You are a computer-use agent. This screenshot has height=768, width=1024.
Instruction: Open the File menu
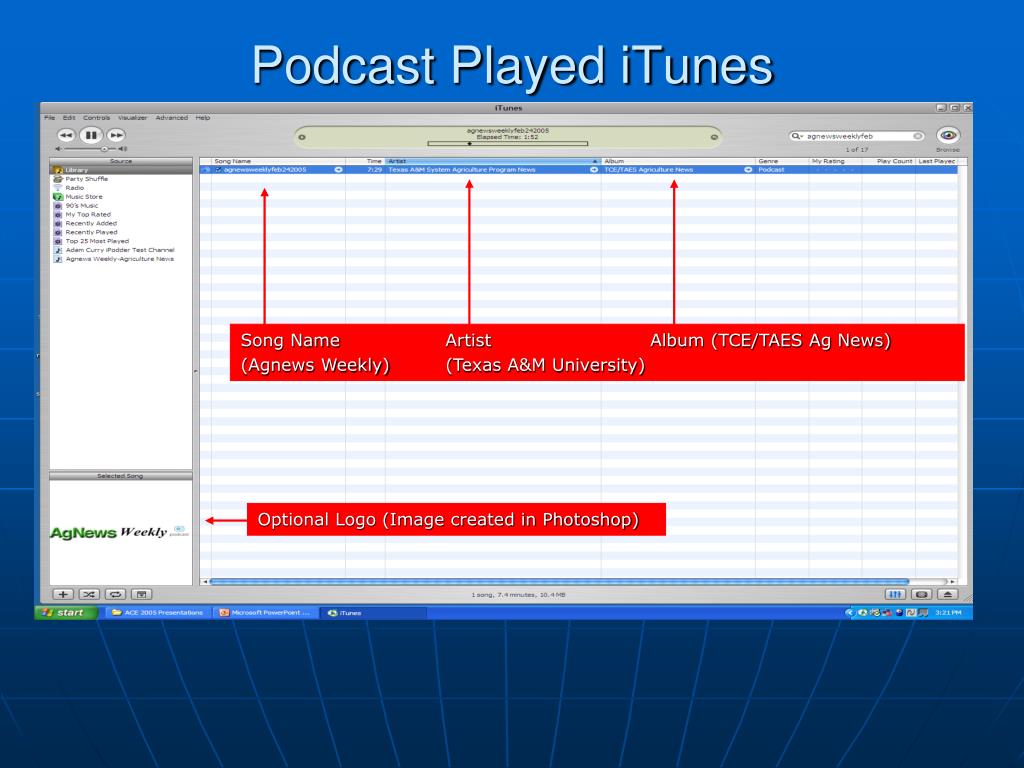pyautogui.click(x=50, y=118)
